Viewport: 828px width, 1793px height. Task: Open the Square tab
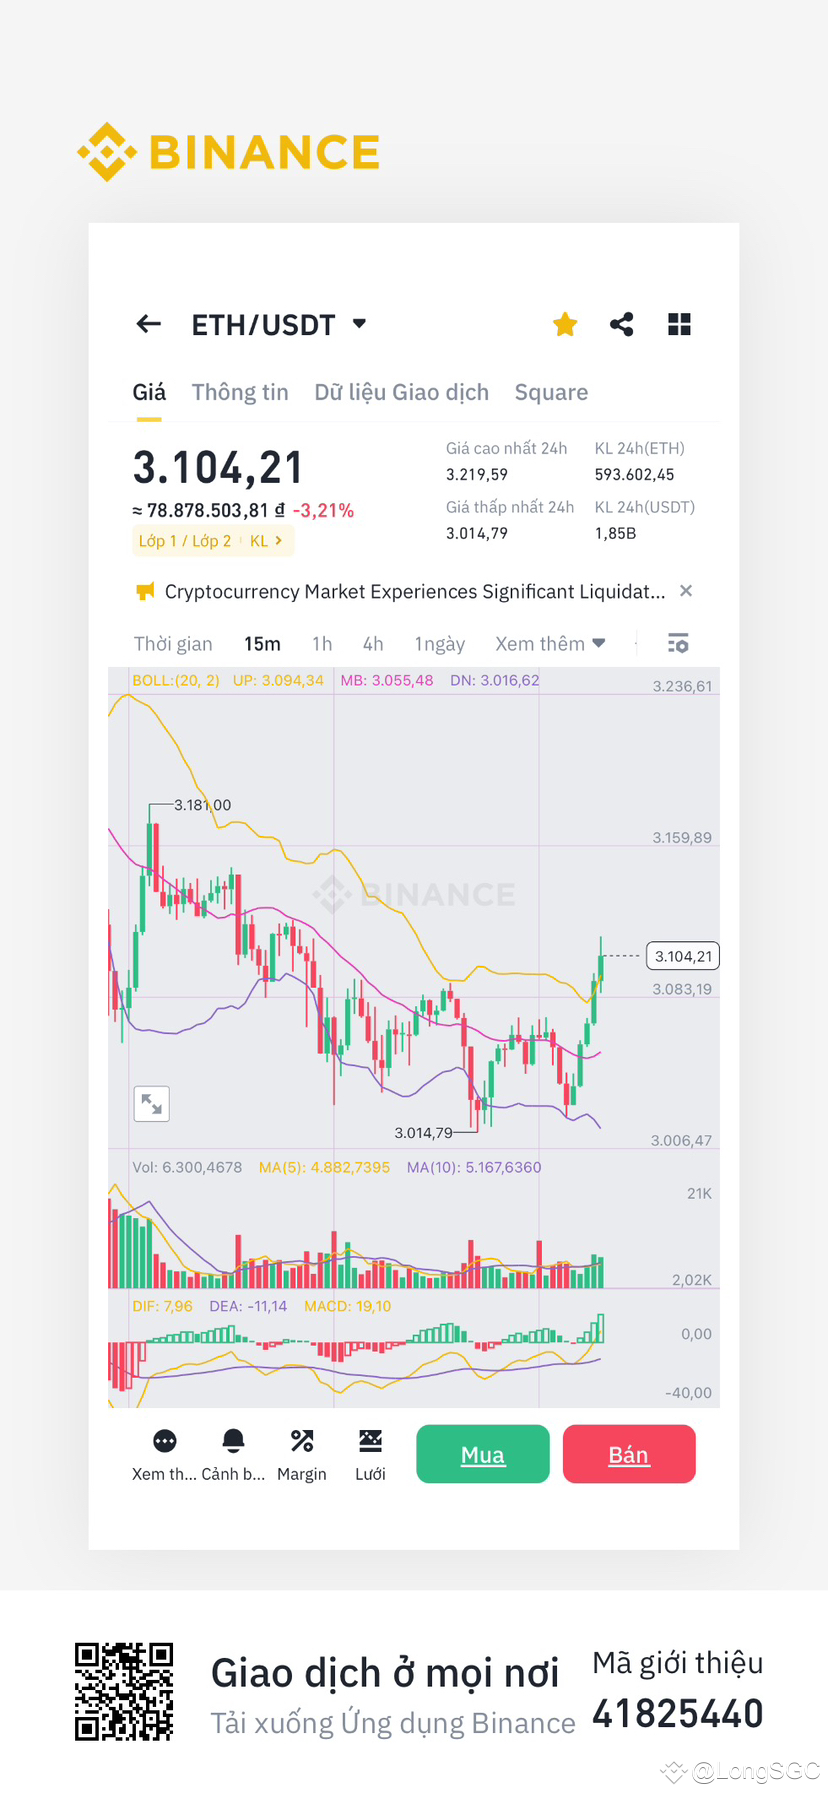click(x=551, y=392)
